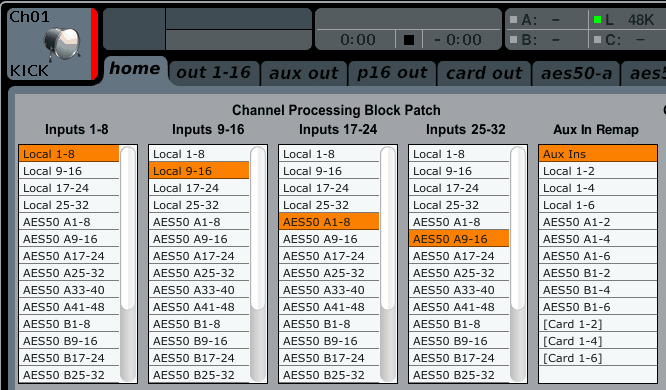Select AES50 B1-8 for Inputs 25-32
The width and height of the screenshot is (666, 390).
click(x=459, y=324)
